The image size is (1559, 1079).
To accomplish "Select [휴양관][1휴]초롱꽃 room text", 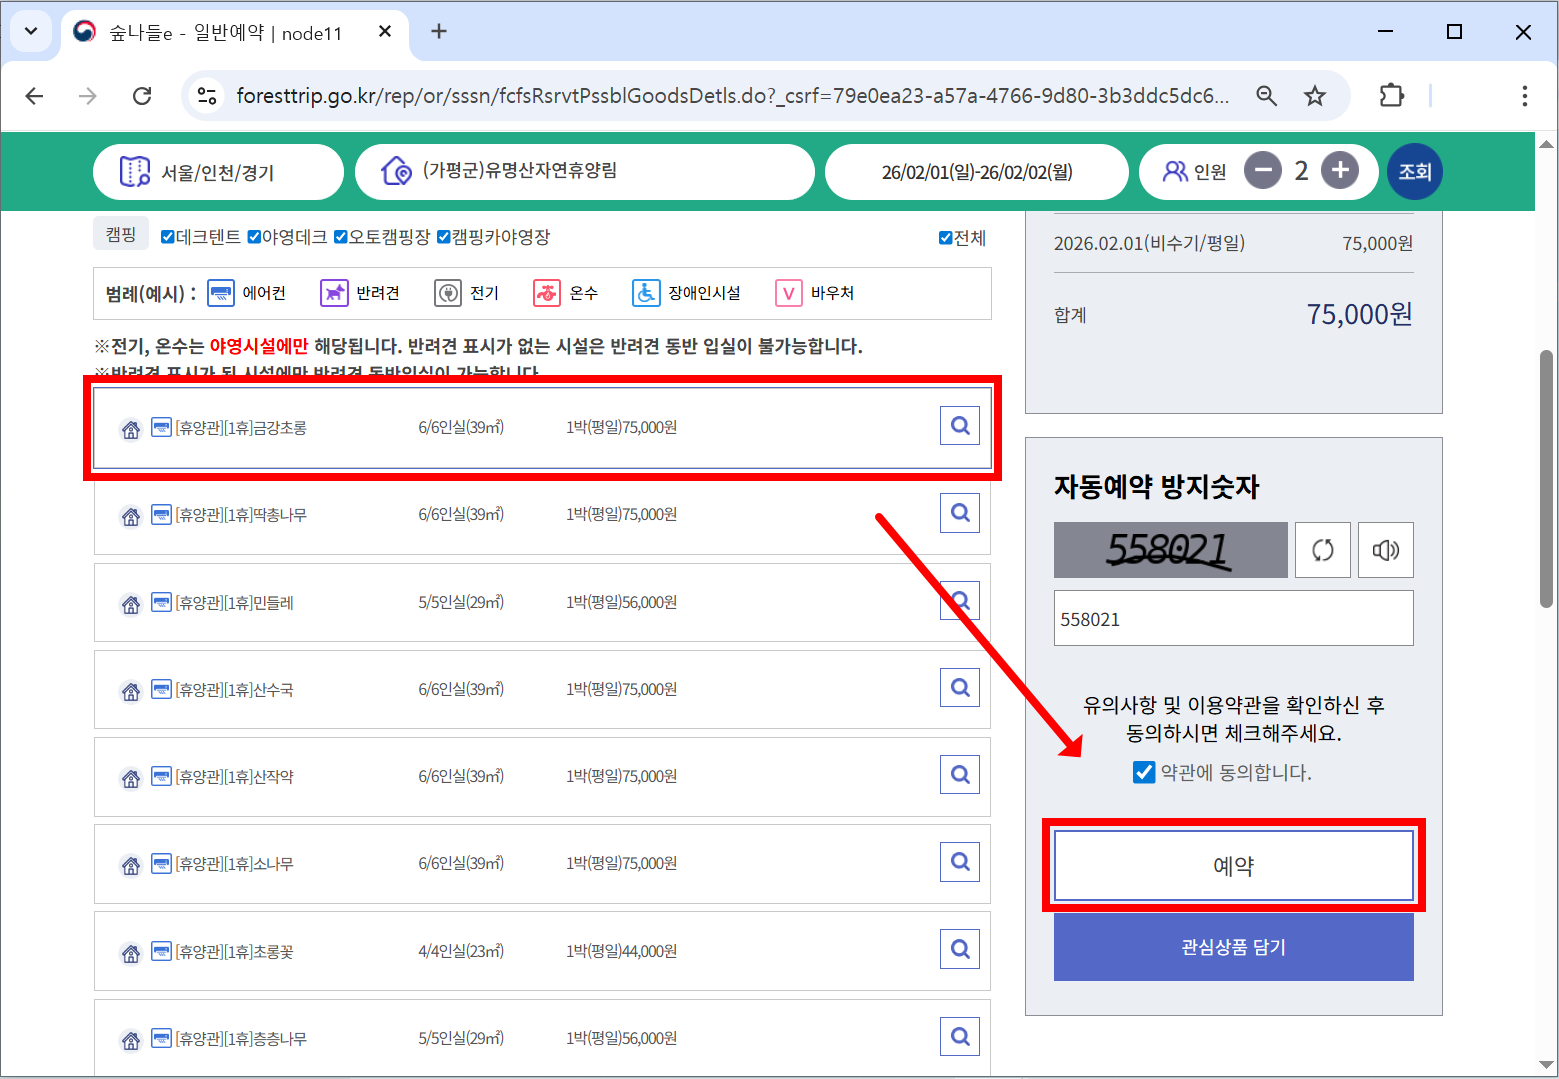I will tap(235, 952).
